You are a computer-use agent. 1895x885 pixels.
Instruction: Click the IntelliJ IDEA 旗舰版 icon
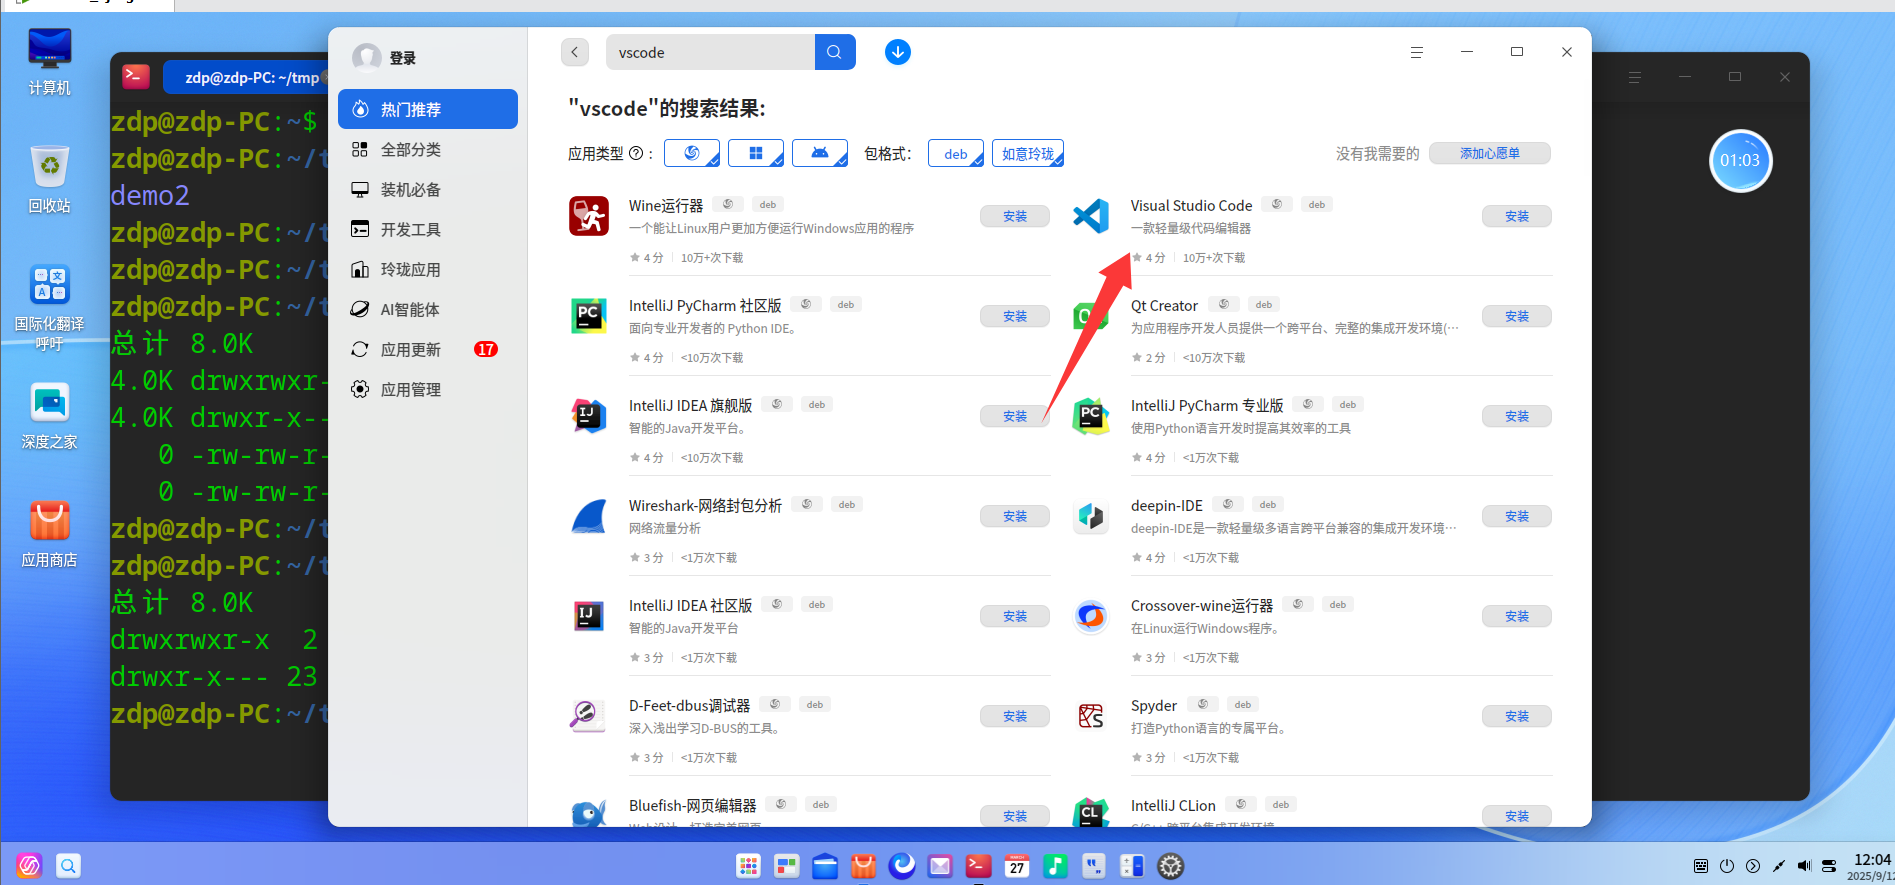(x=589, y=416)
